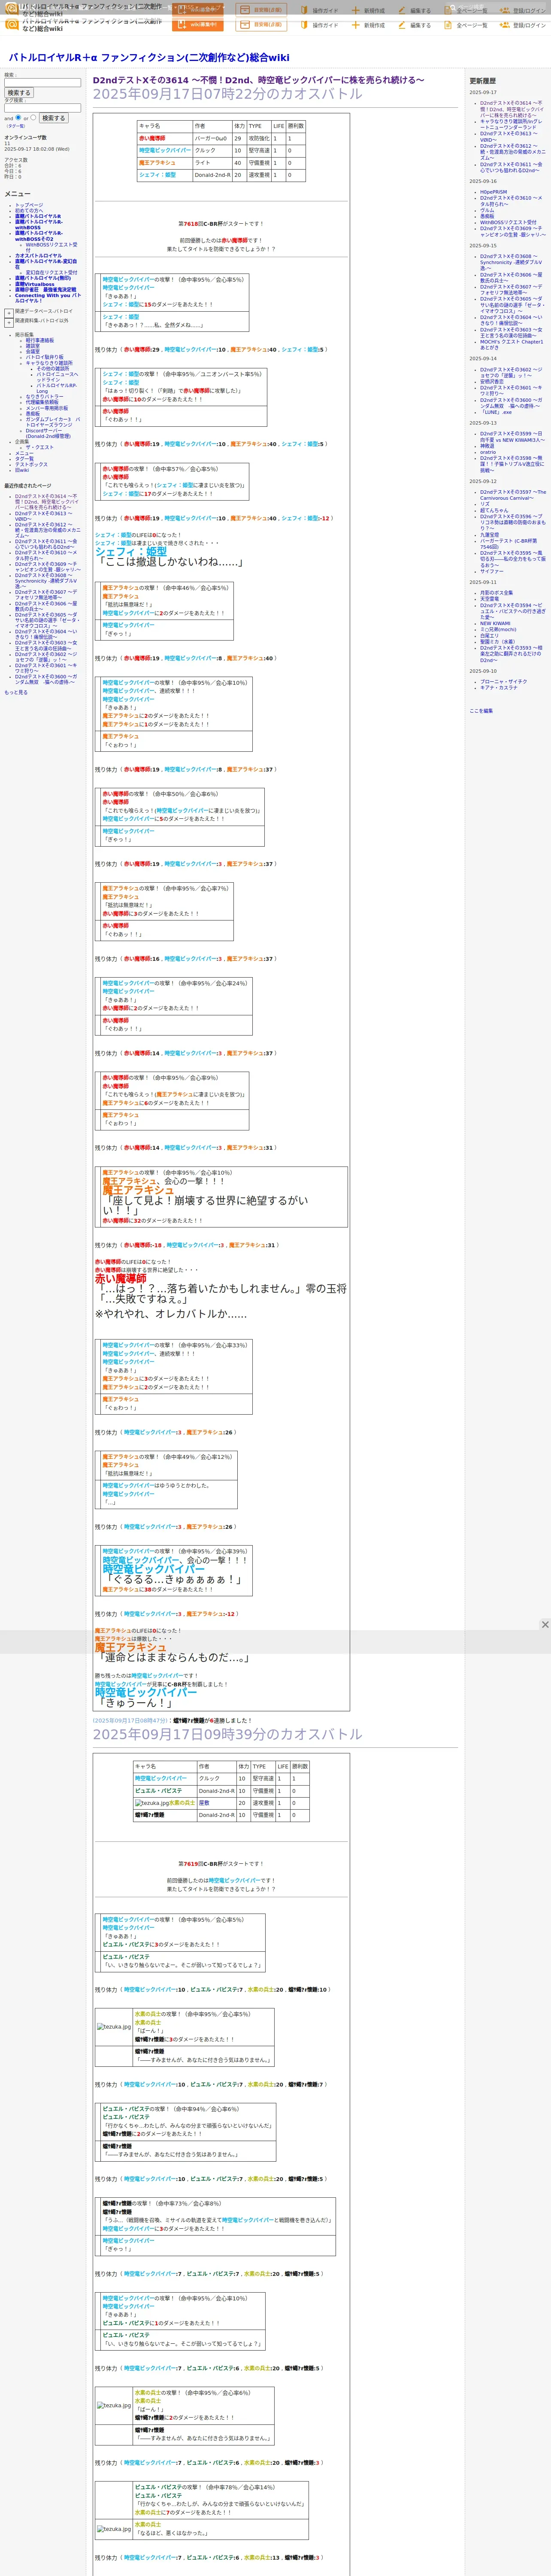551x2576 pixels.
Task: Open 愚痴板 in 更新履歴 list
Action: point(487,216)
